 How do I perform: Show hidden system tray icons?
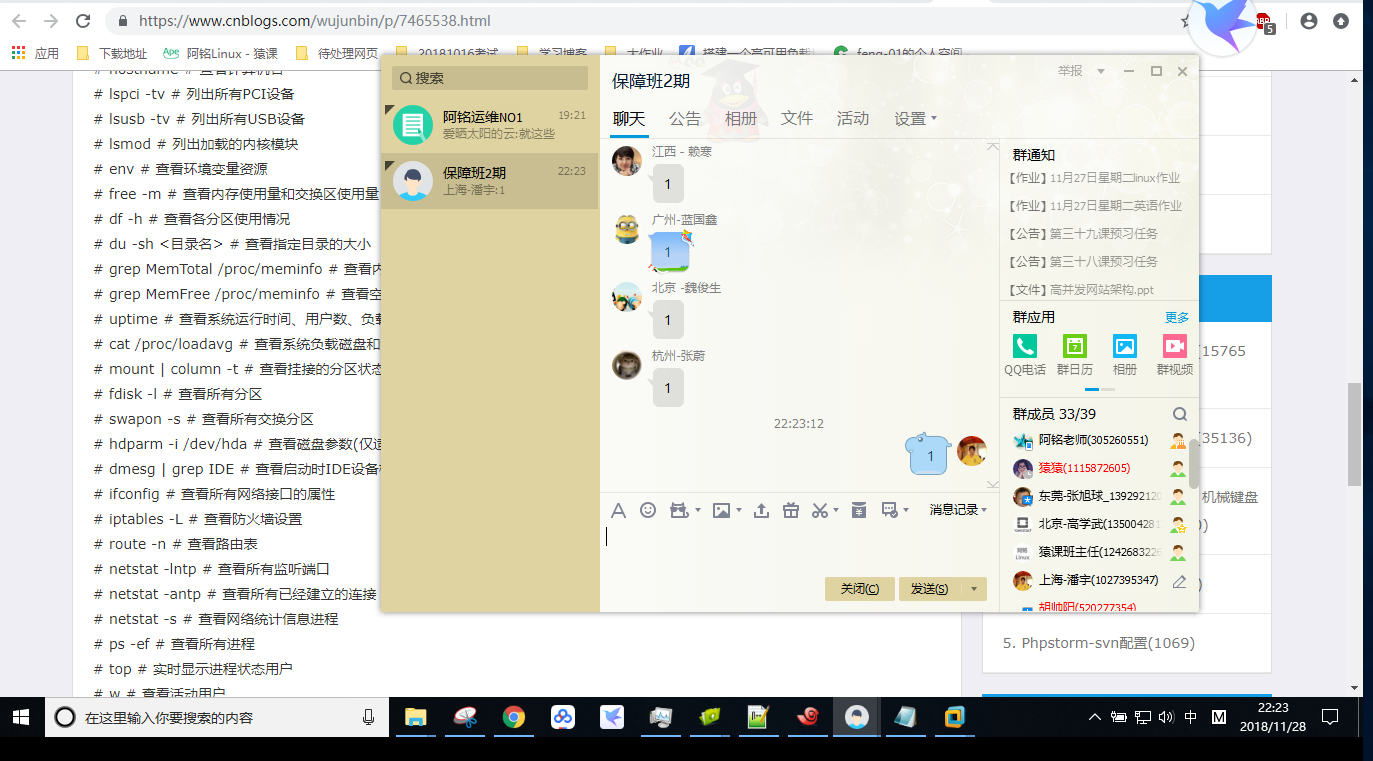[1095, 717]
